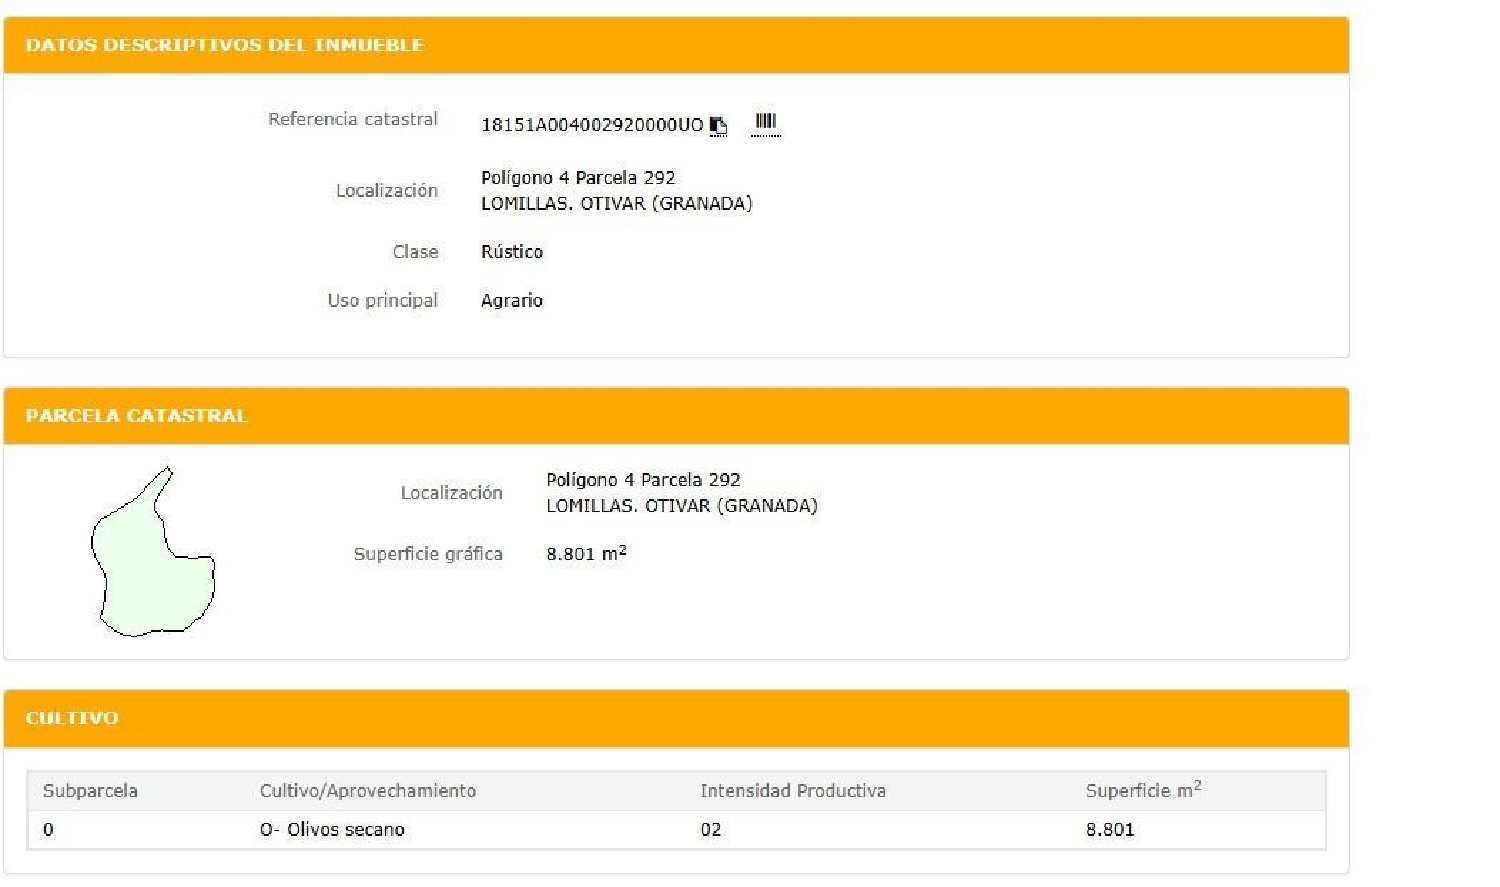Select the Superficie gráfica value 8.801 m²
Viewport: 1500px width, 887px height.
point(585,553)
